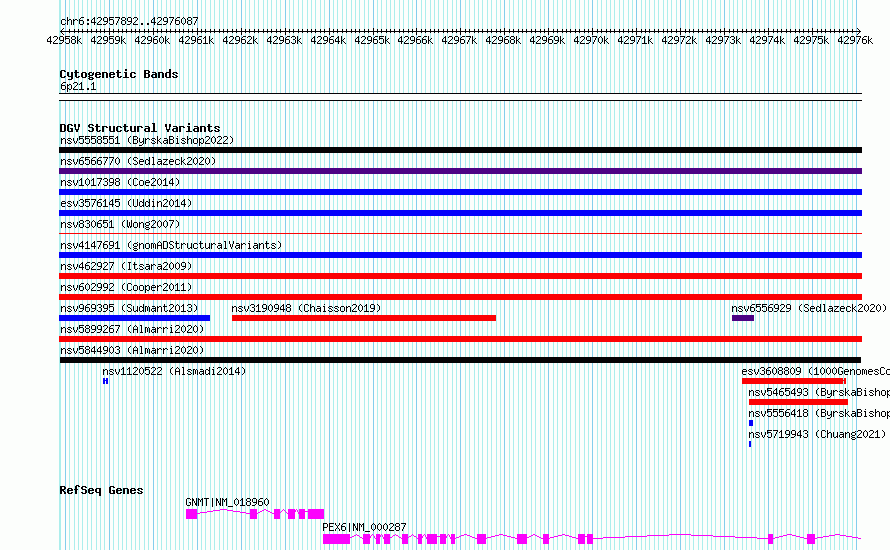This screenshot has width=890, height=550.
Task: Click the small blue nsv5556418 marker
Action: tap(751, 423)
